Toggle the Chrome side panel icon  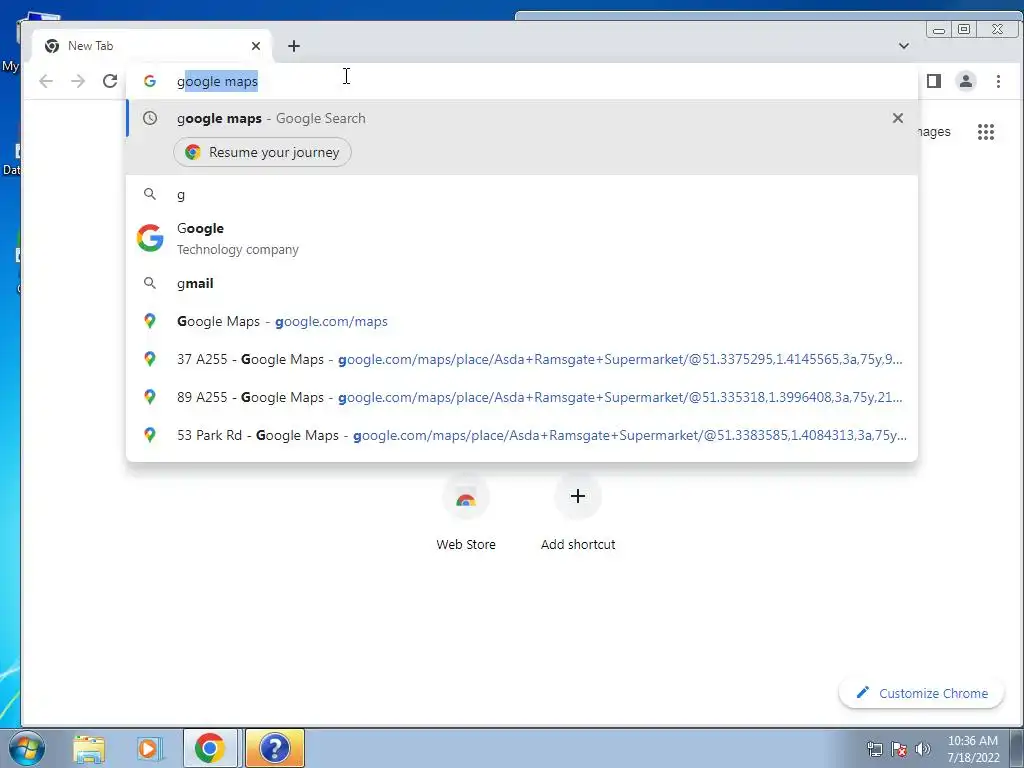(x=934, y=81)
